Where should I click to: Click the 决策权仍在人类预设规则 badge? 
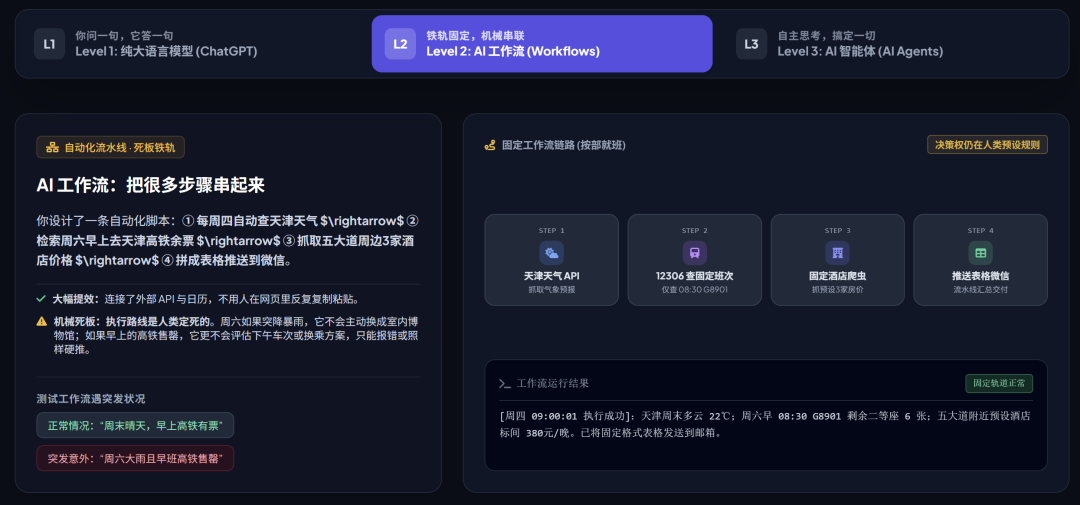(x=988, y=145)
